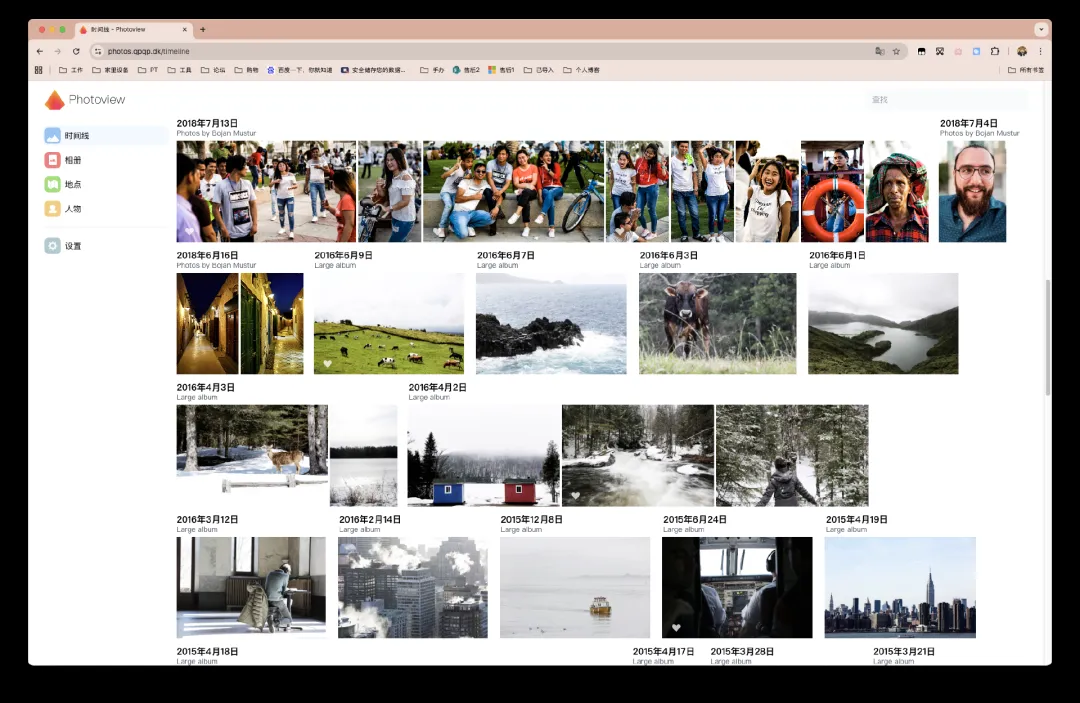Viewport: 1080px width, 703px height.
Task: Open the browser Extensions puzzle icon
Action: click(995, 51)
